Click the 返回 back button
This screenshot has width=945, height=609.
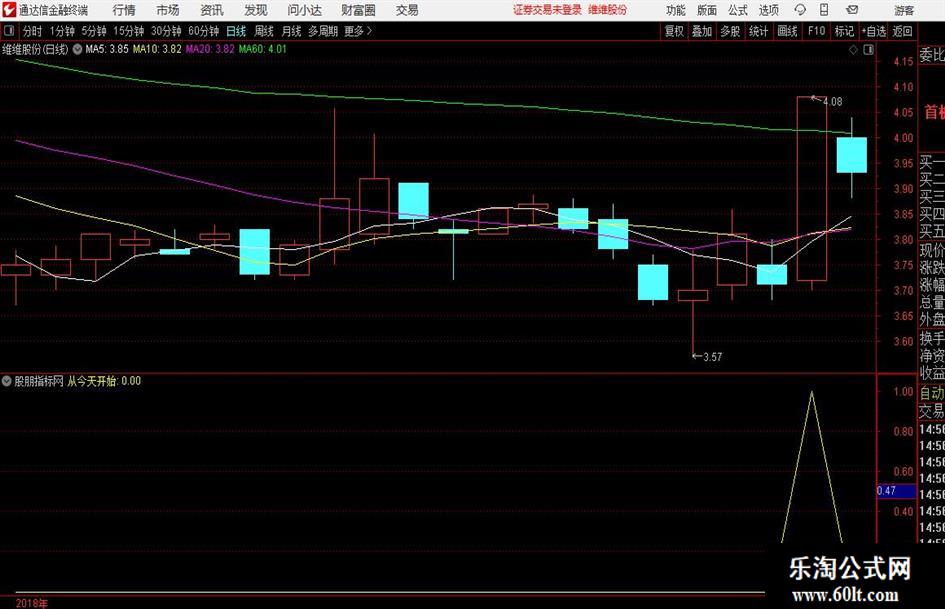[x=902, y=31]
